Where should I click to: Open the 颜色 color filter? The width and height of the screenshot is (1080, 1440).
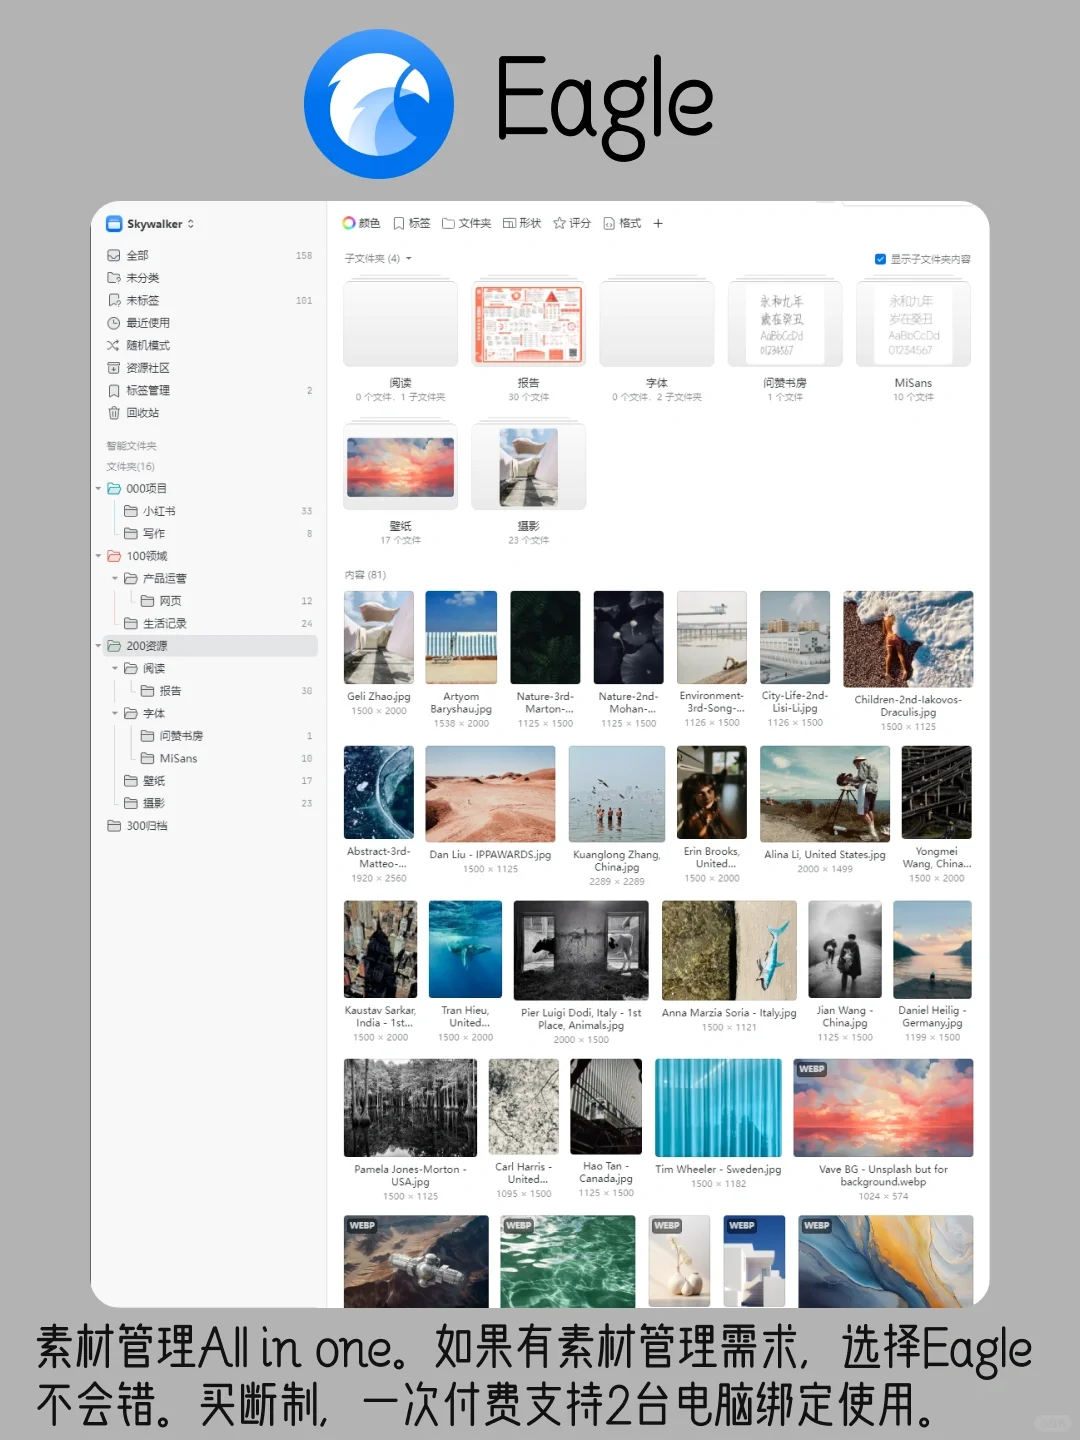click(361, 223)
